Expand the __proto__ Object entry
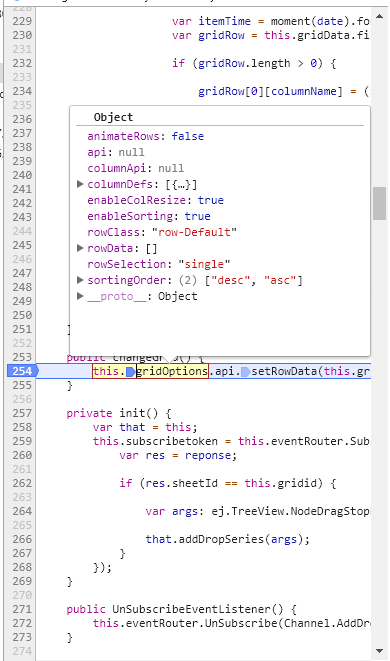390x661 pixels. tap(80, 296)
